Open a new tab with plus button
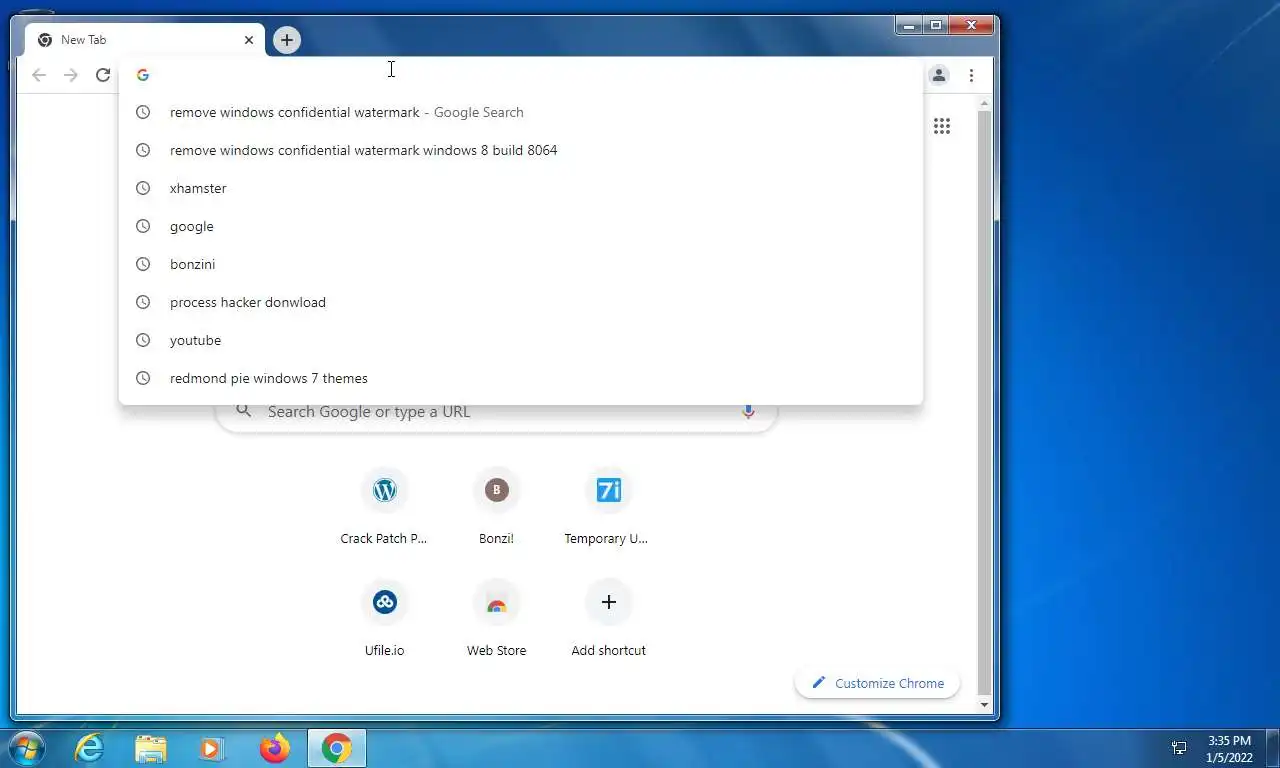 (x=287, y=40)
